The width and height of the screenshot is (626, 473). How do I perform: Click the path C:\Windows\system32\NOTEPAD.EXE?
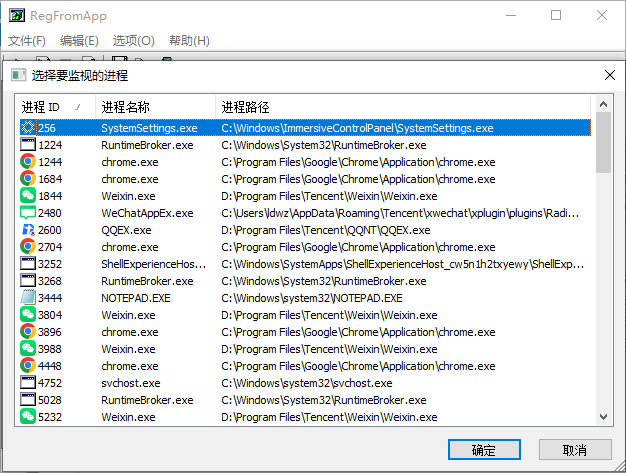[312, 298]
